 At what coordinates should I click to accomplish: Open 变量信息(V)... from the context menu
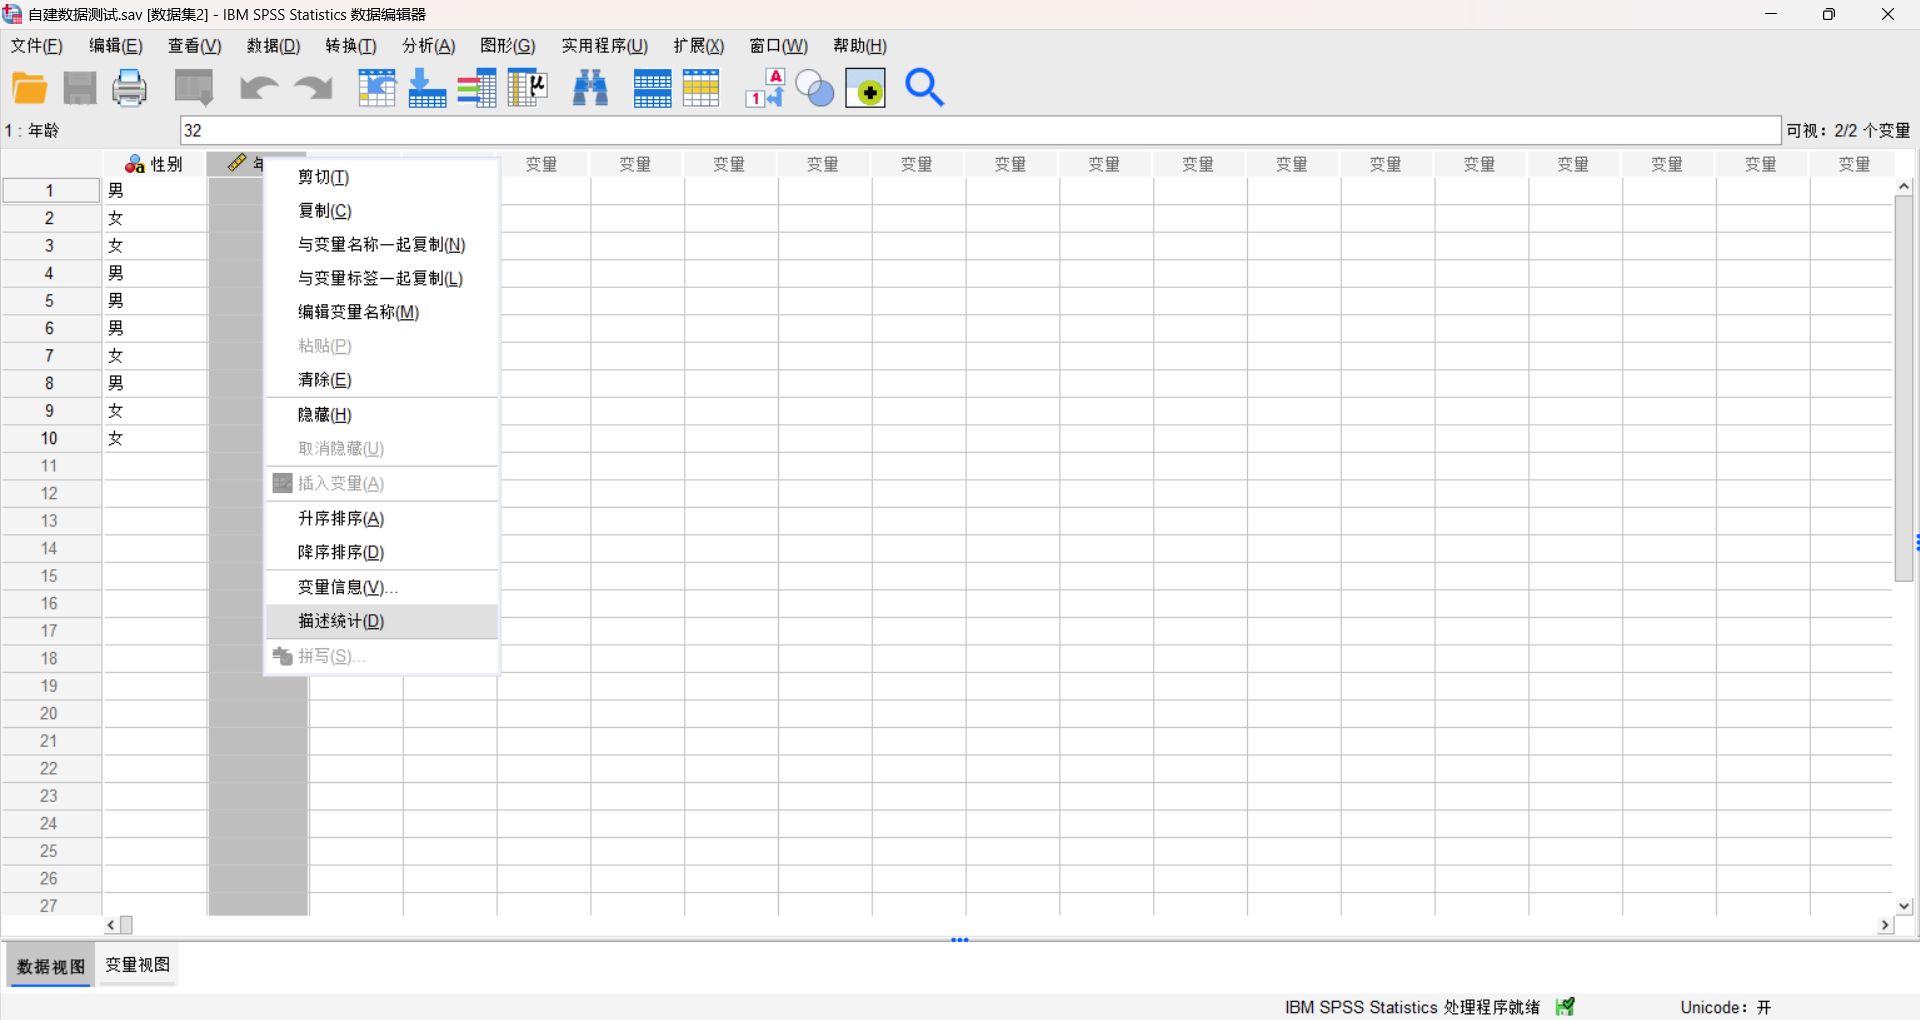pyautogui.click(x=382, y=588)
